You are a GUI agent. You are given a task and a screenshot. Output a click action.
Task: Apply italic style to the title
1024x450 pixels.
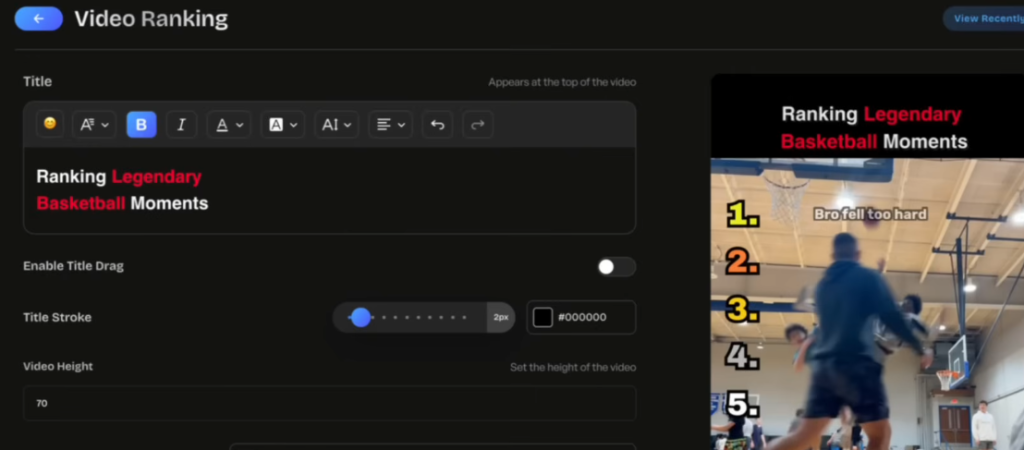coord(181,124)
